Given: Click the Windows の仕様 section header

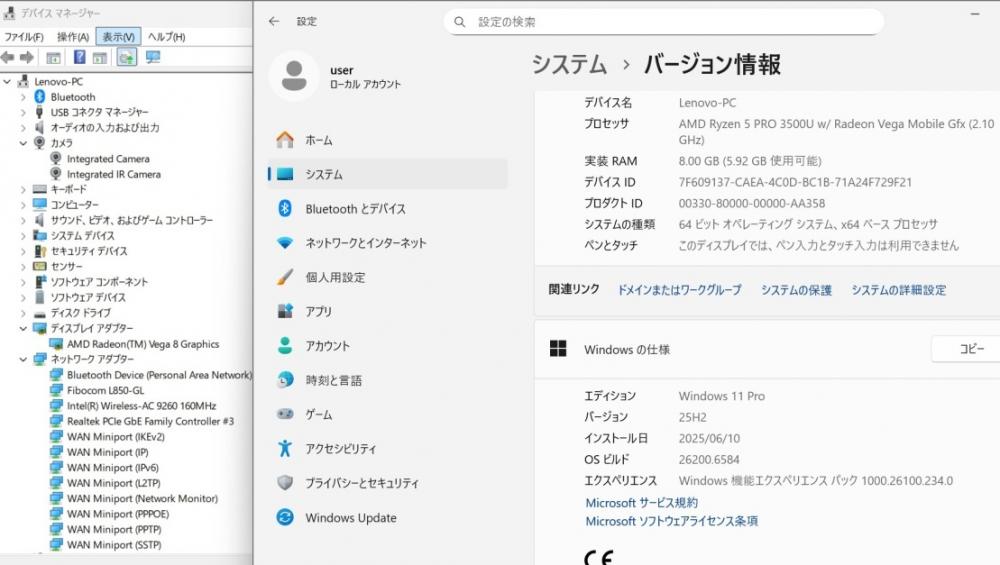Looking at the screenshot, I should coord(627,349).
